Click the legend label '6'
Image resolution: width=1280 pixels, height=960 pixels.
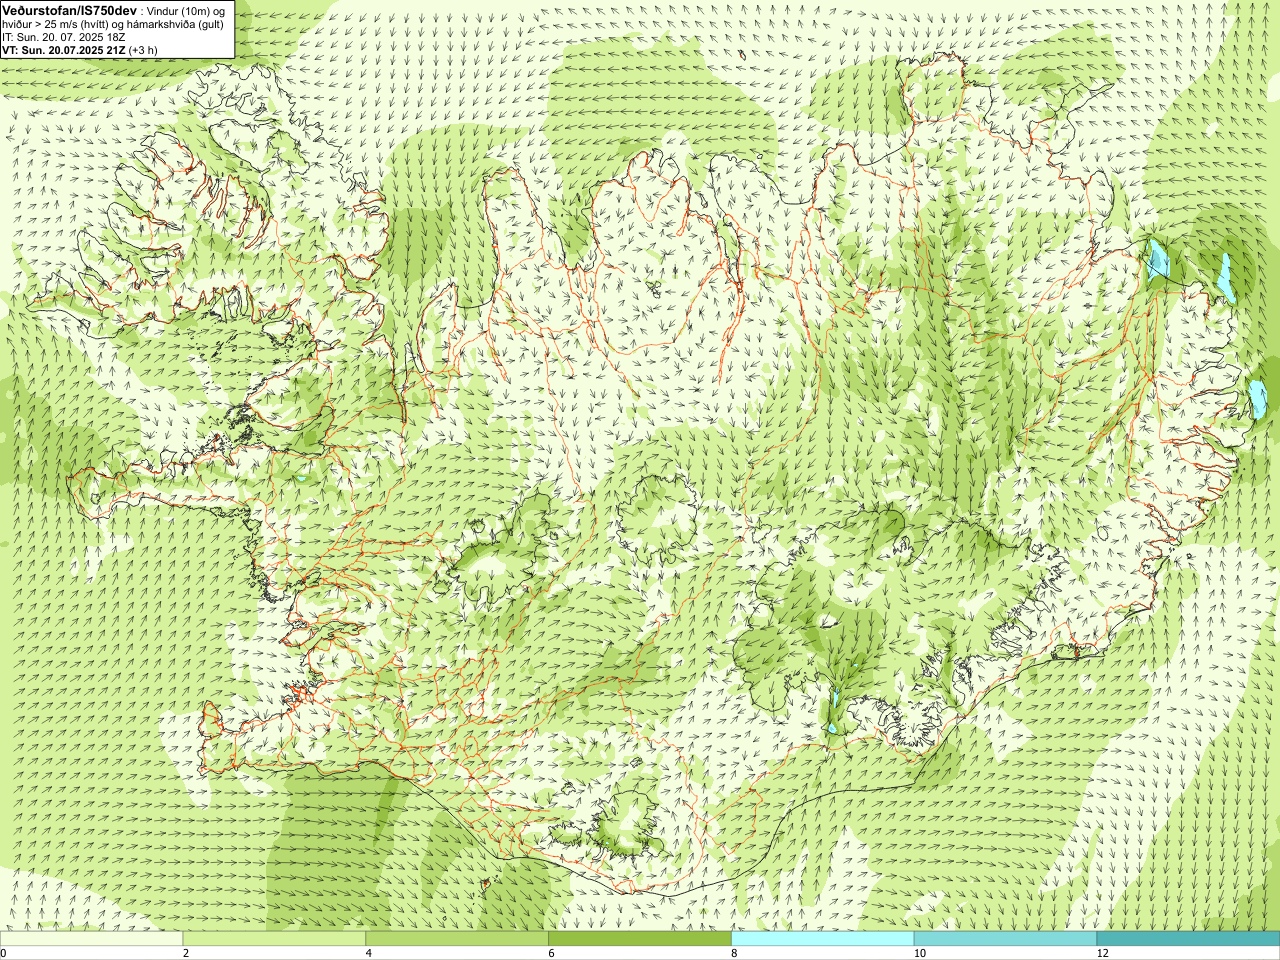pos(551,953)
